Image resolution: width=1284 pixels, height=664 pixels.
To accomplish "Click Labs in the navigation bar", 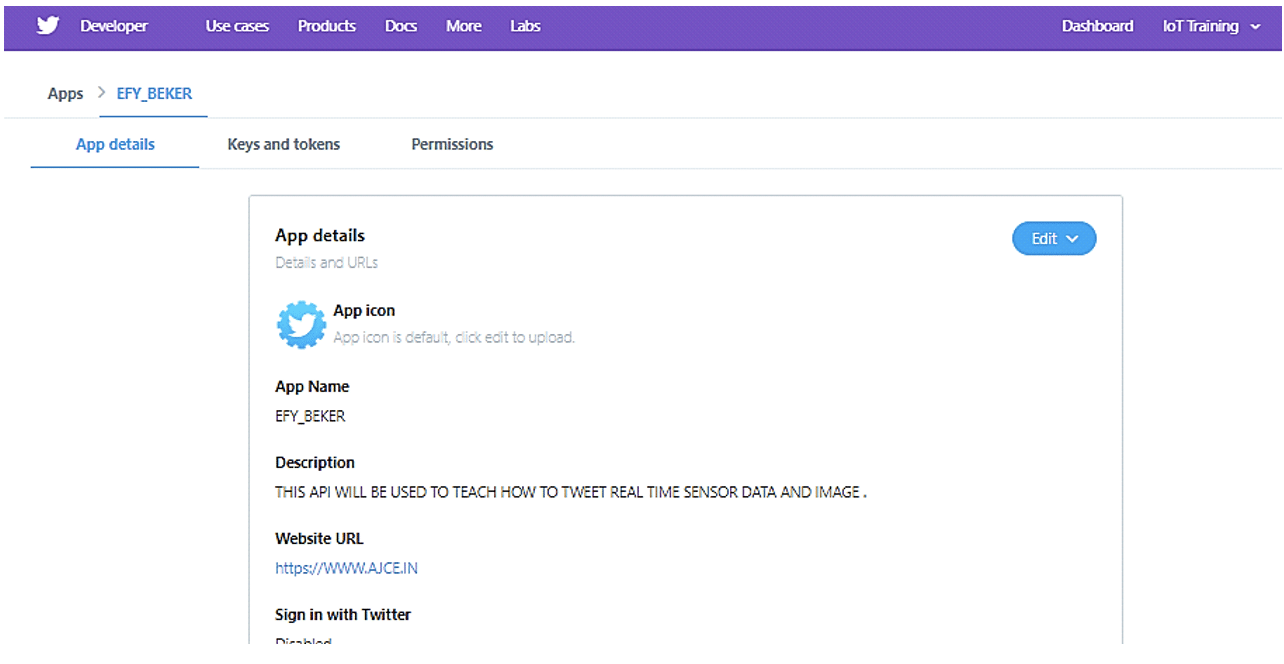I will [524, 26].
